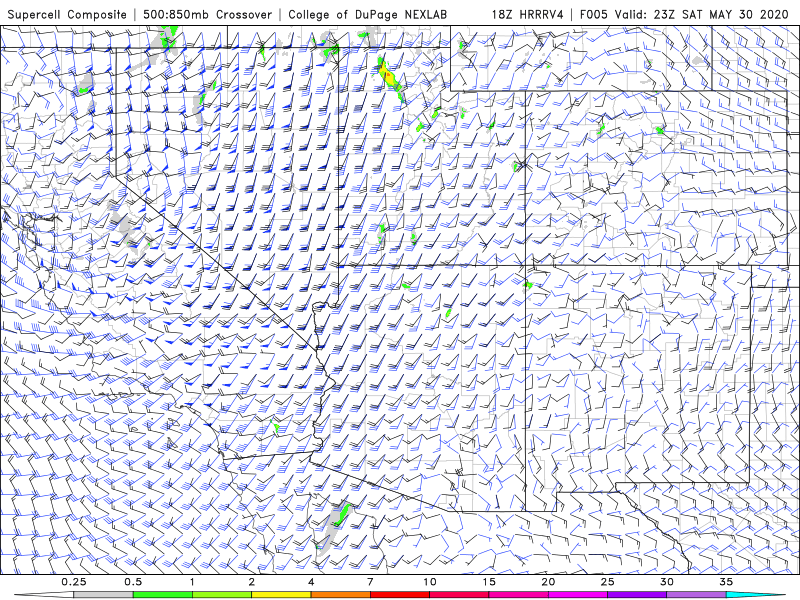Click the legend value '30'

(667, 582)
